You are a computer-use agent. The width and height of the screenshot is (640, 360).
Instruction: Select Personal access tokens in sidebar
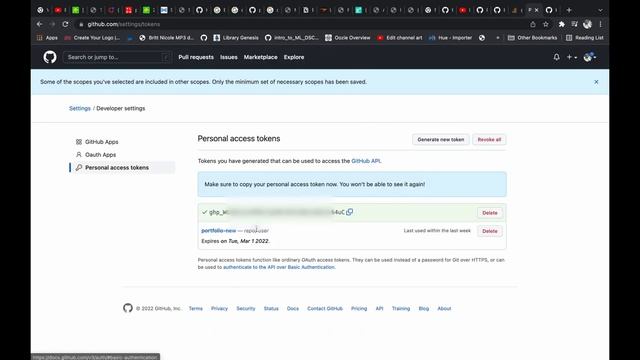122,167
